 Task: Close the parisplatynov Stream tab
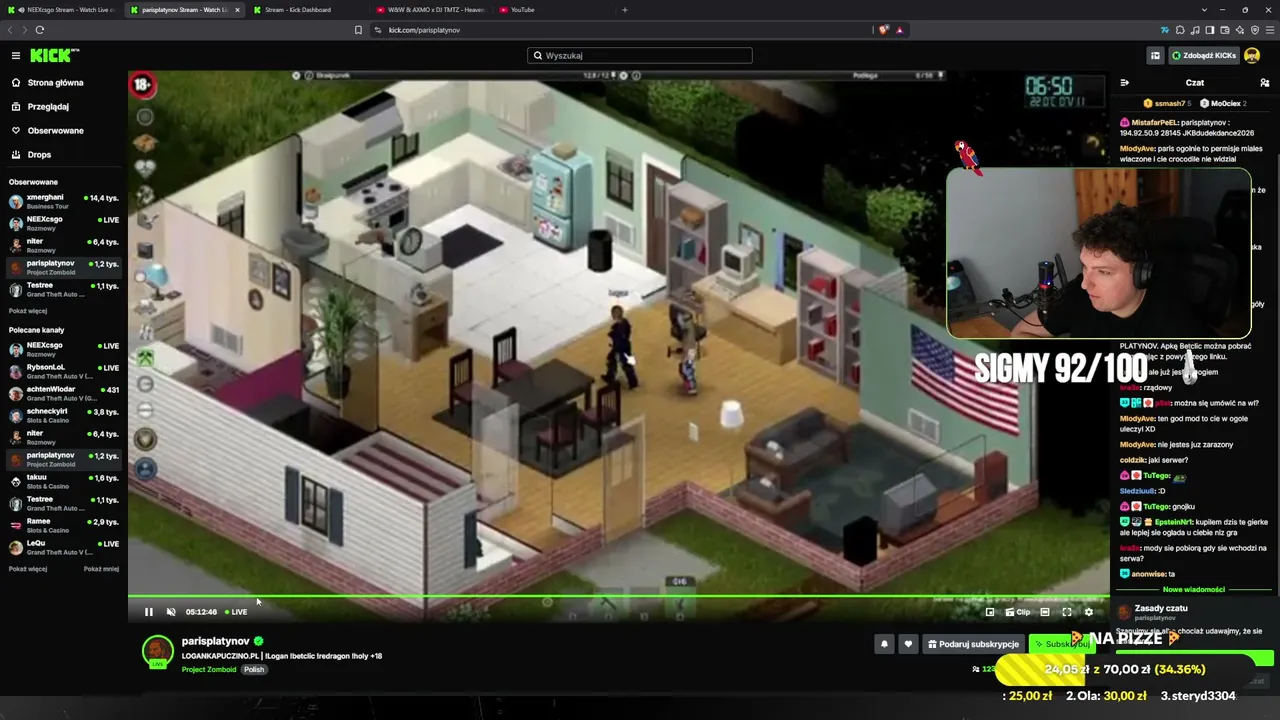[x=237, y=10]
